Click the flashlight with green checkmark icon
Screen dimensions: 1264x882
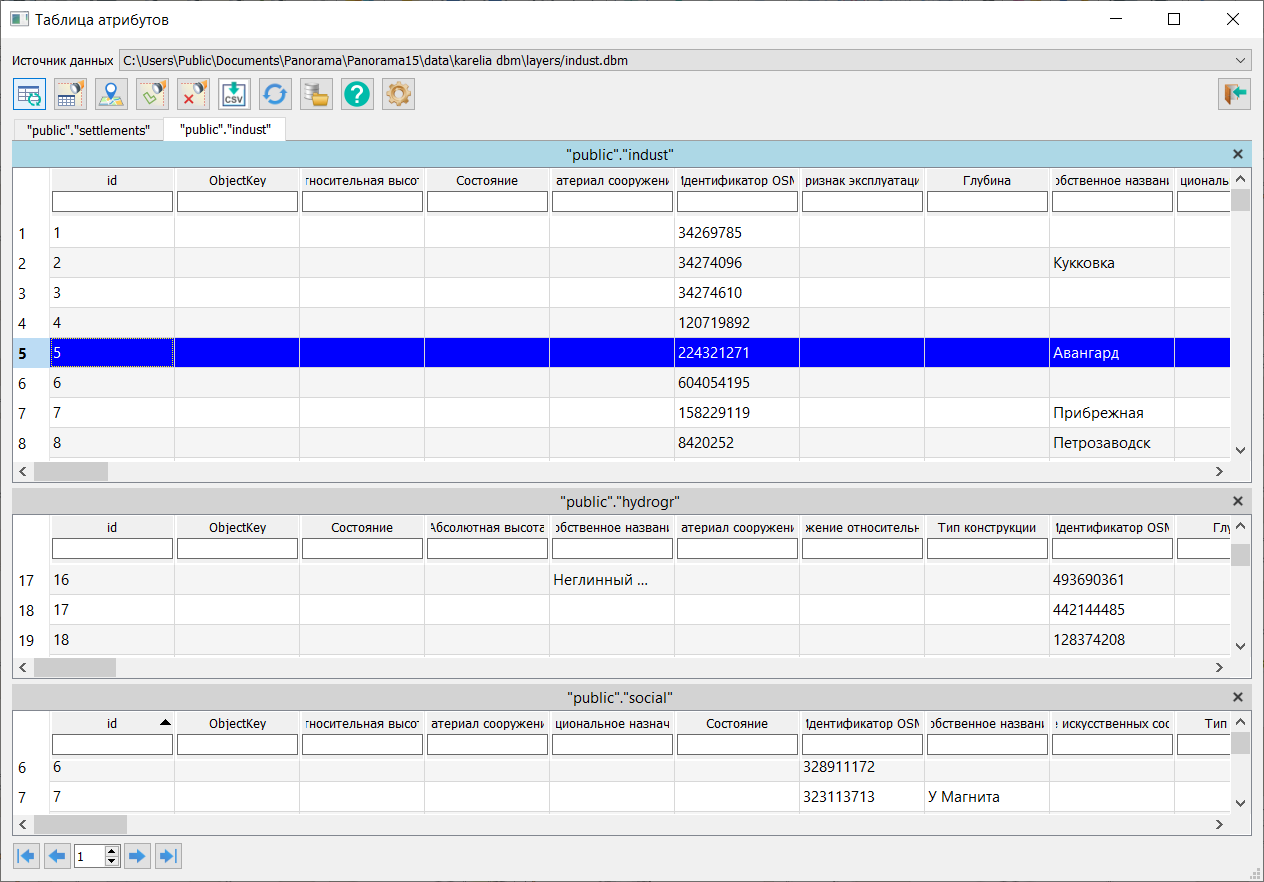click(x=152, y=95)
